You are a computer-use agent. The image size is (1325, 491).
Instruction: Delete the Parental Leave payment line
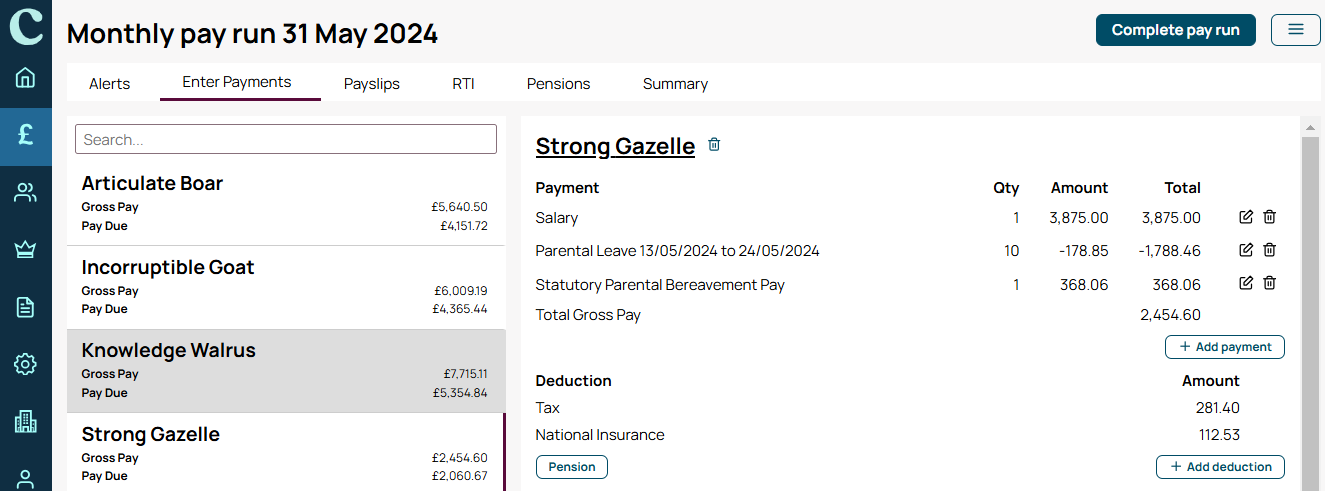tap(1269, 250)
